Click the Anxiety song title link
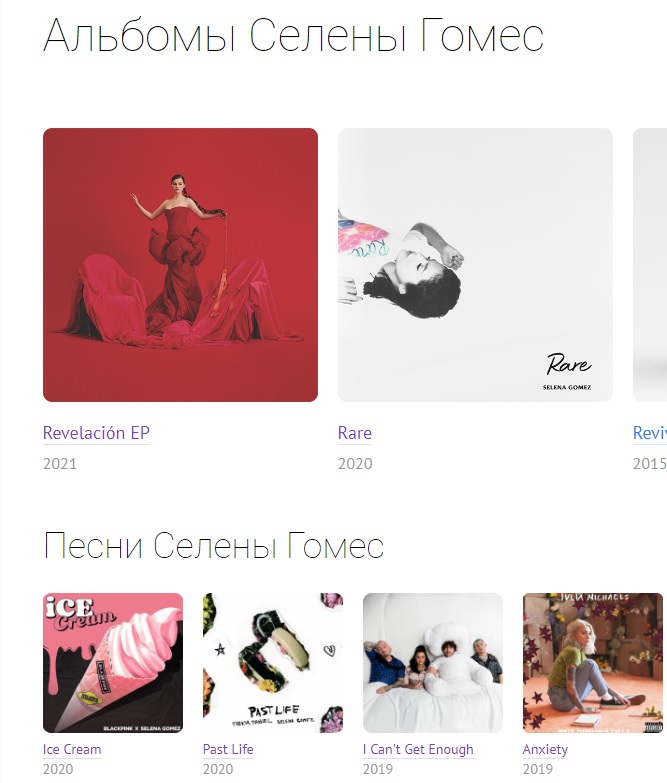The width and height of the screenshot is (667, 783). (545, 750)
